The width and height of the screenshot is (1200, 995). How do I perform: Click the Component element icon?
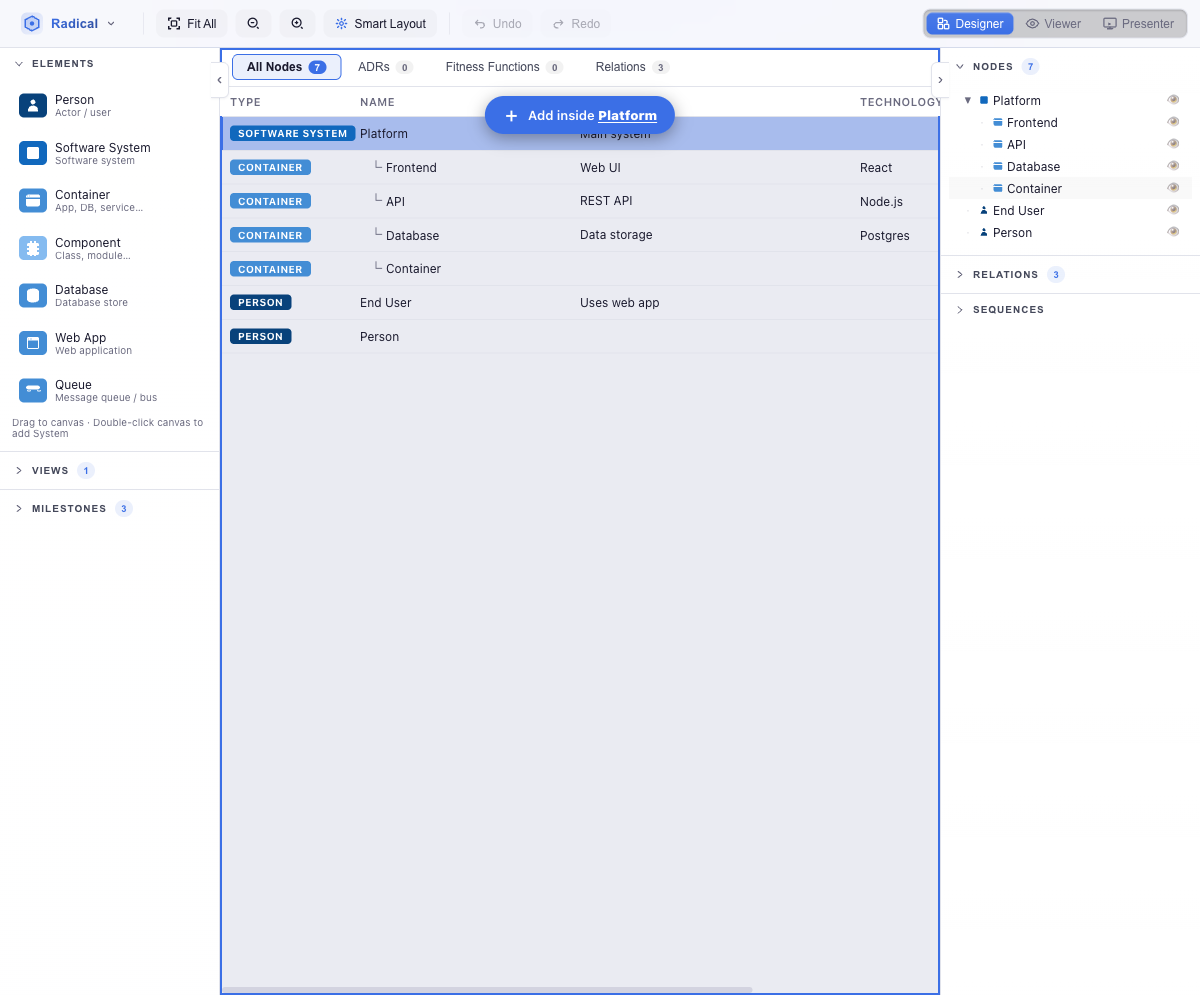click(33, 248)
